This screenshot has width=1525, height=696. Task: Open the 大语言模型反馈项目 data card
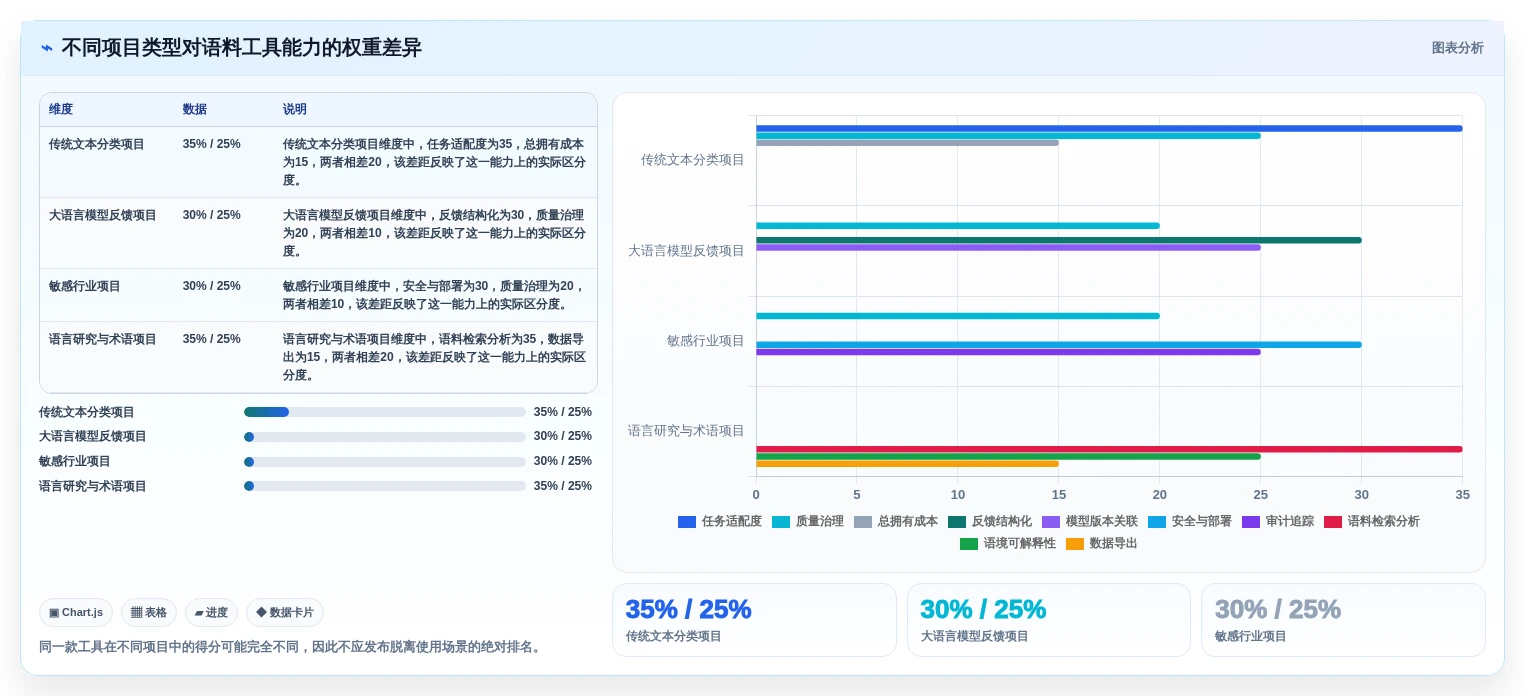(1049, 620)
